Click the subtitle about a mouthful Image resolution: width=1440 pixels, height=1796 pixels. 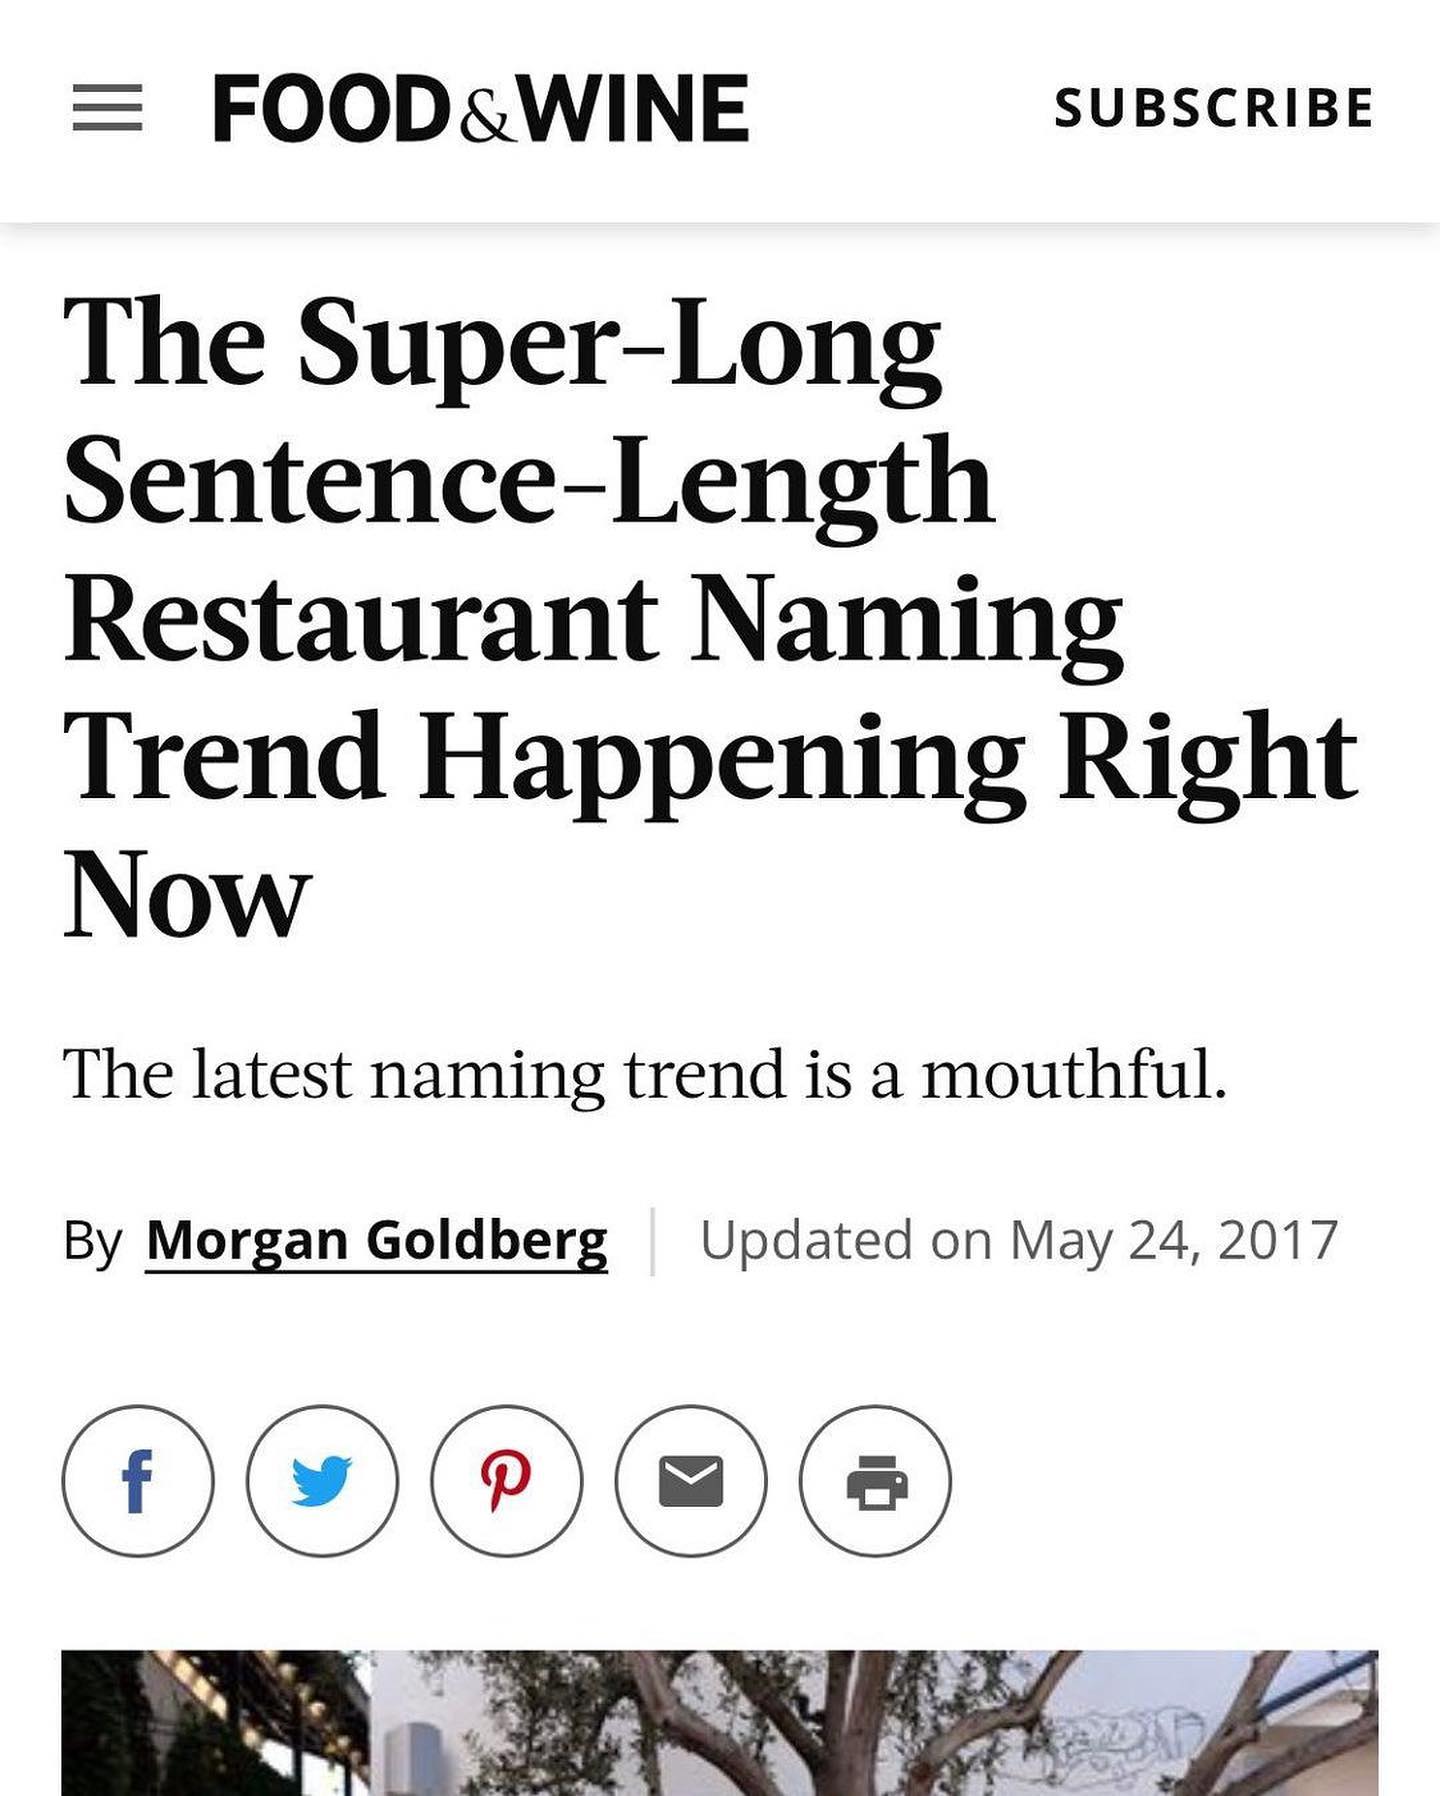[x=645, y=1074]
